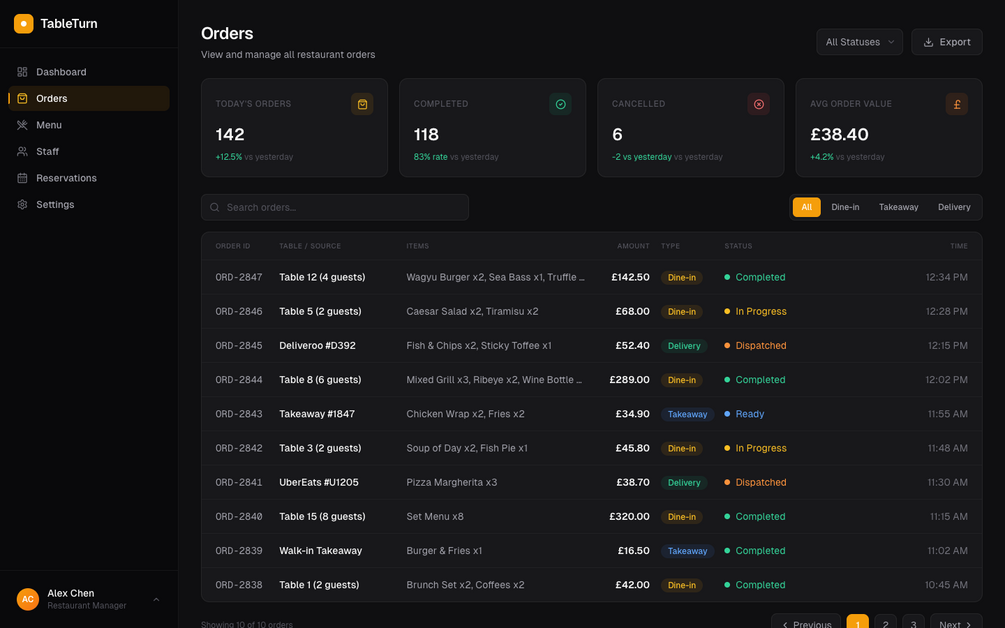The height and width of the screenshot is (628, 1005).
Task: Click the Time column header
Action: tap(959, 246)
